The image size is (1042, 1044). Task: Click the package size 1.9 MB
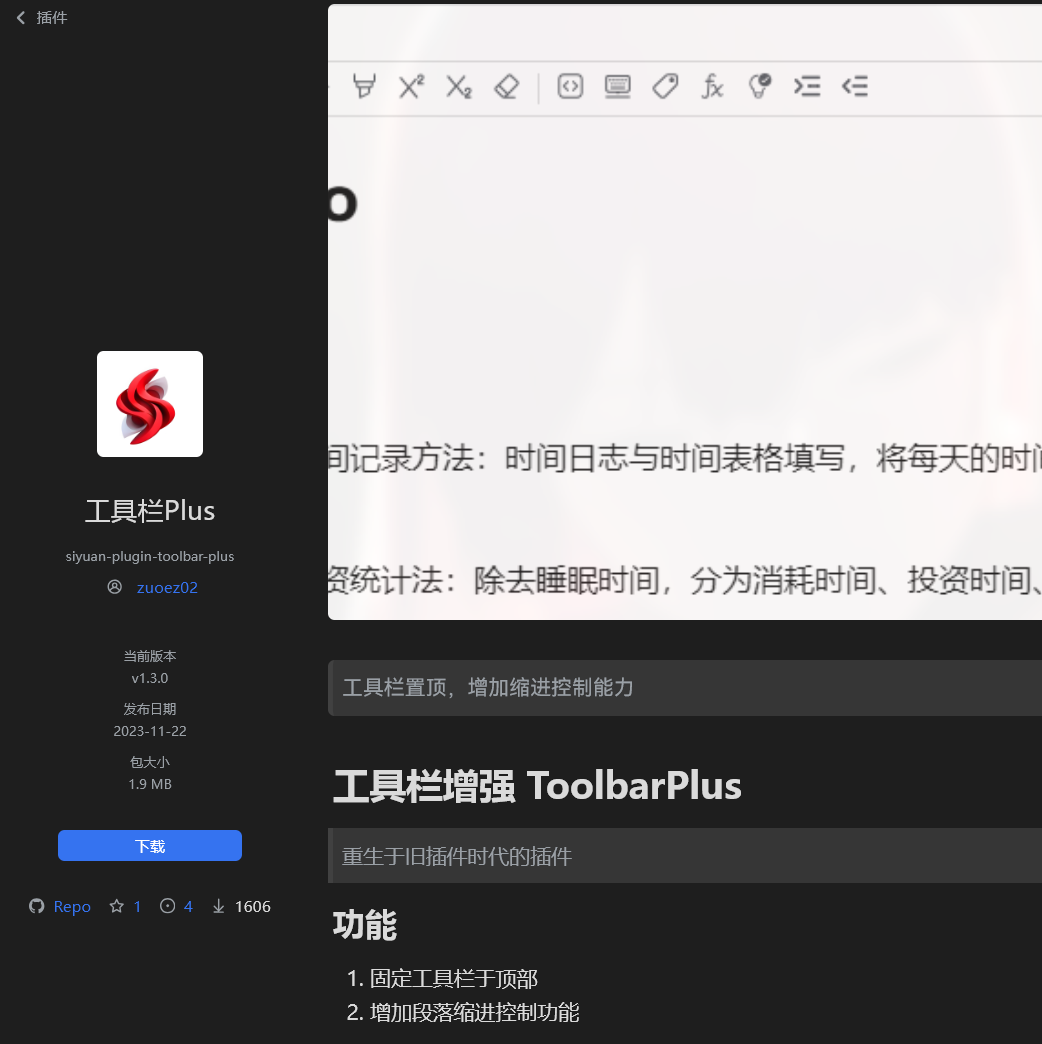click(150, 784)
